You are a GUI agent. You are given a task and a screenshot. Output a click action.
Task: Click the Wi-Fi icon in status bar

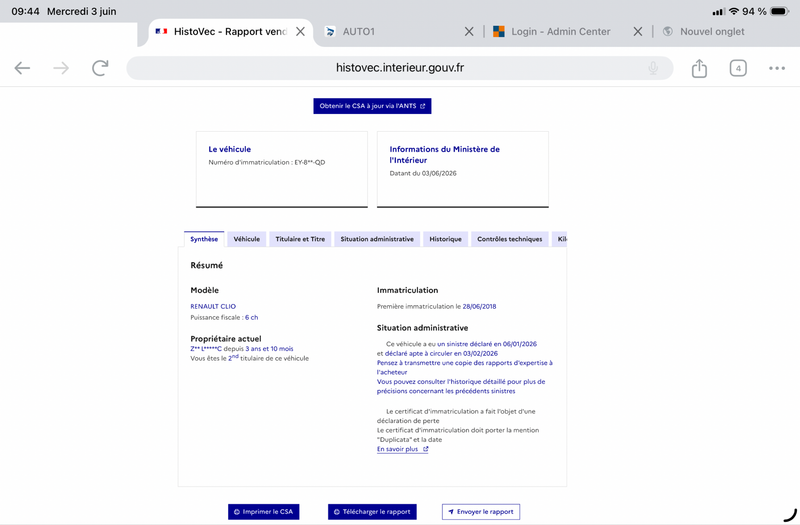(734, 11)
